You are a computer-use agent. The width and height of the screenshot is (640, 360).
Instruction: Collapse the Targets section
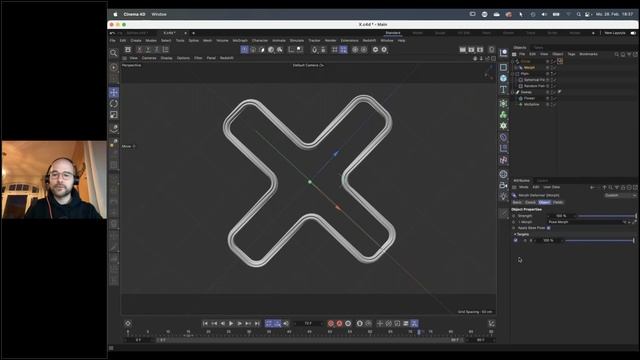[x=515, y=234]
